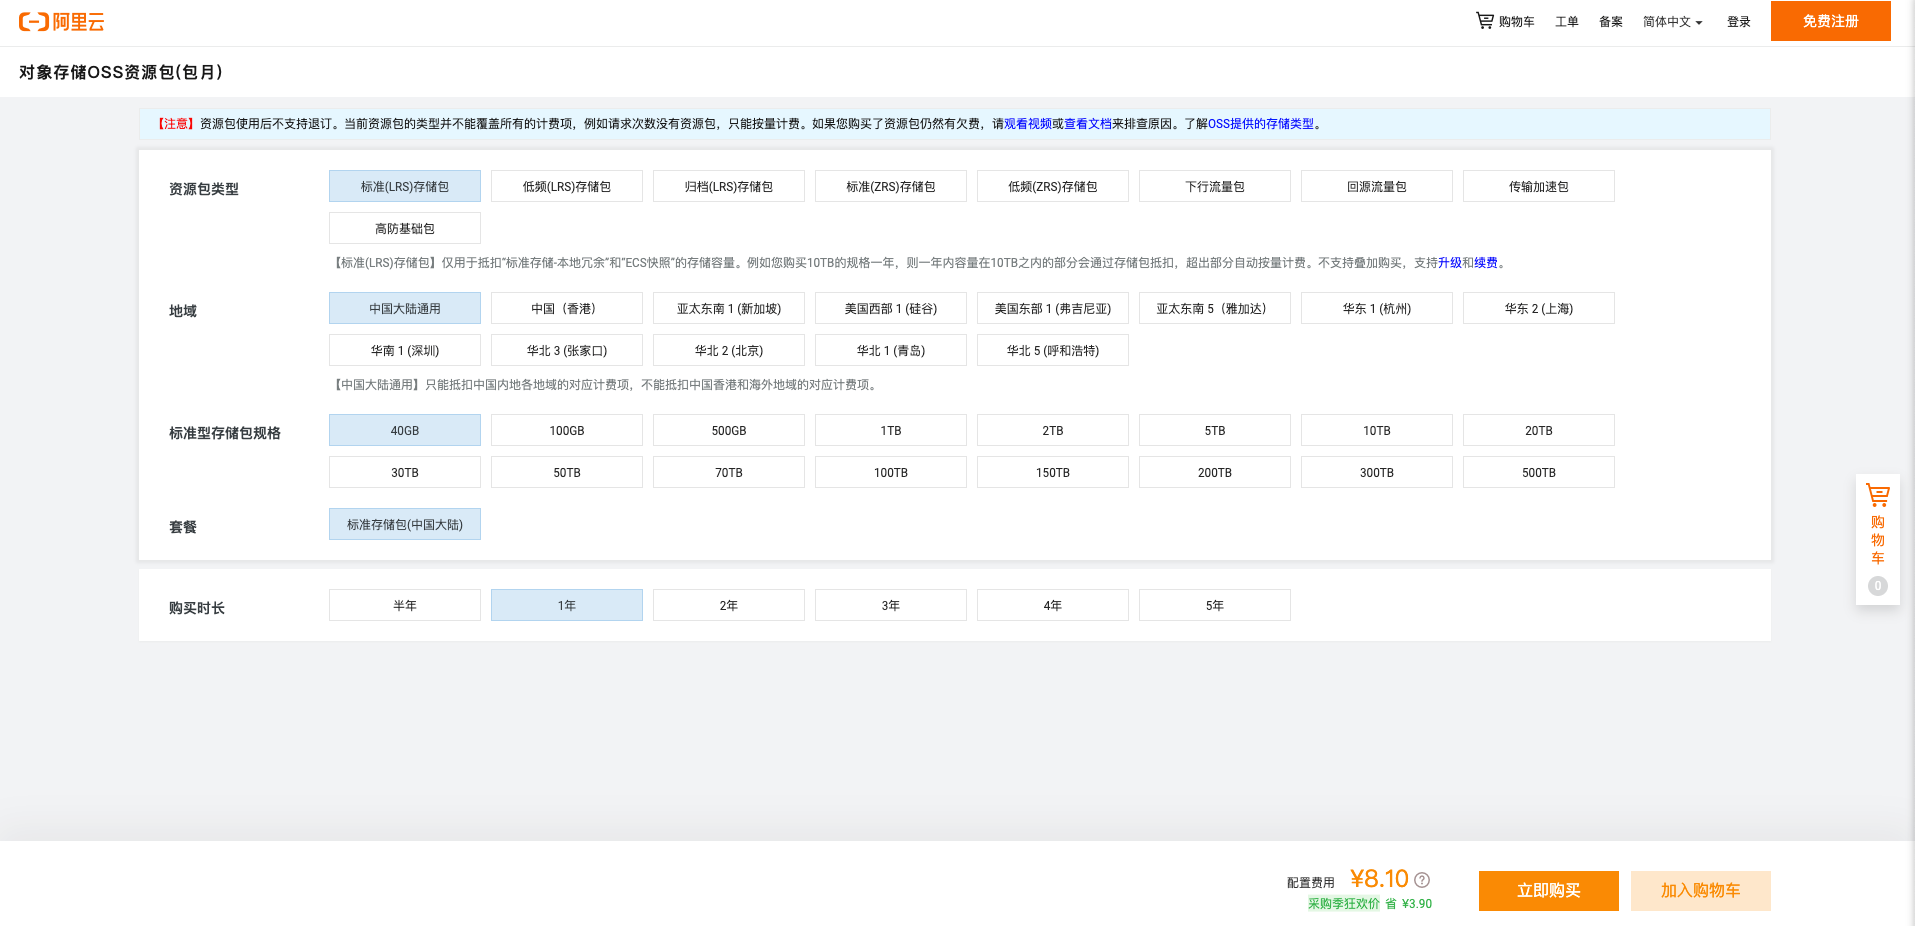Select 华北 2 (北京) region

728,350
